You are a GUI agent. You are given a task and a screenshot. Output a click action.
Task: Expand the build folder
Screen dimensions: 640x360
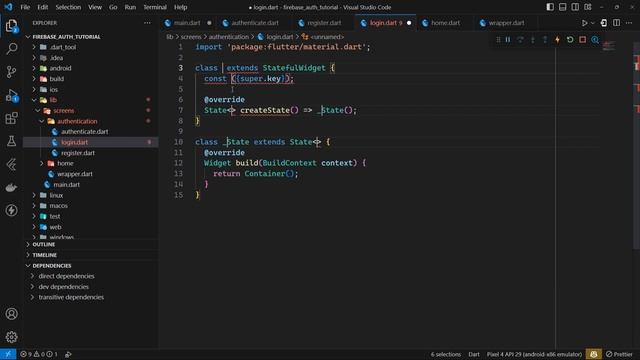click(57, 79)
